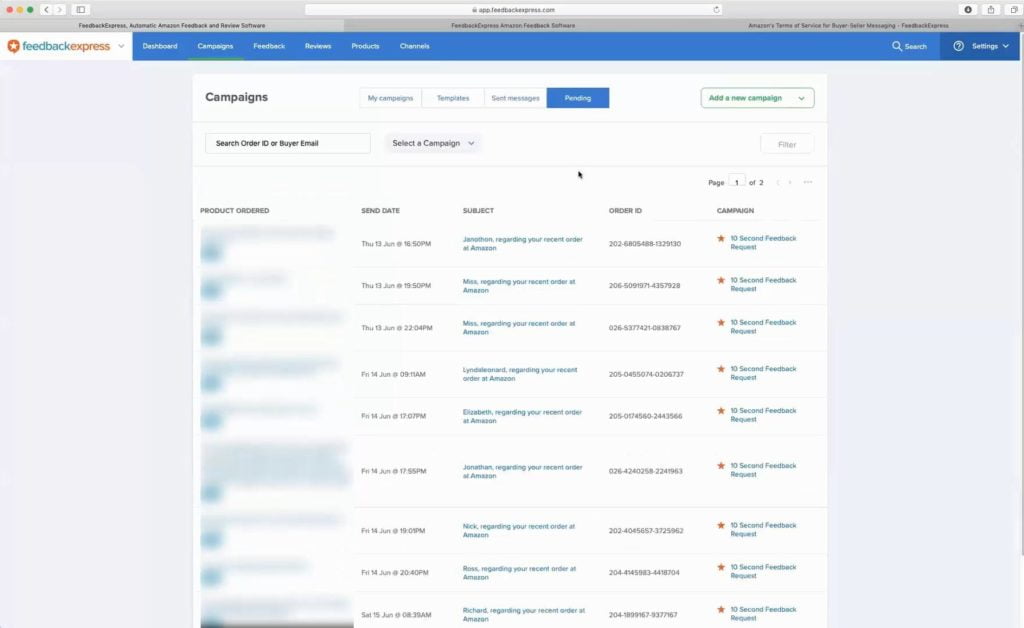The image size is (1024, 628).
Task: Open the pagination more options dots
Action: point(808,183)
